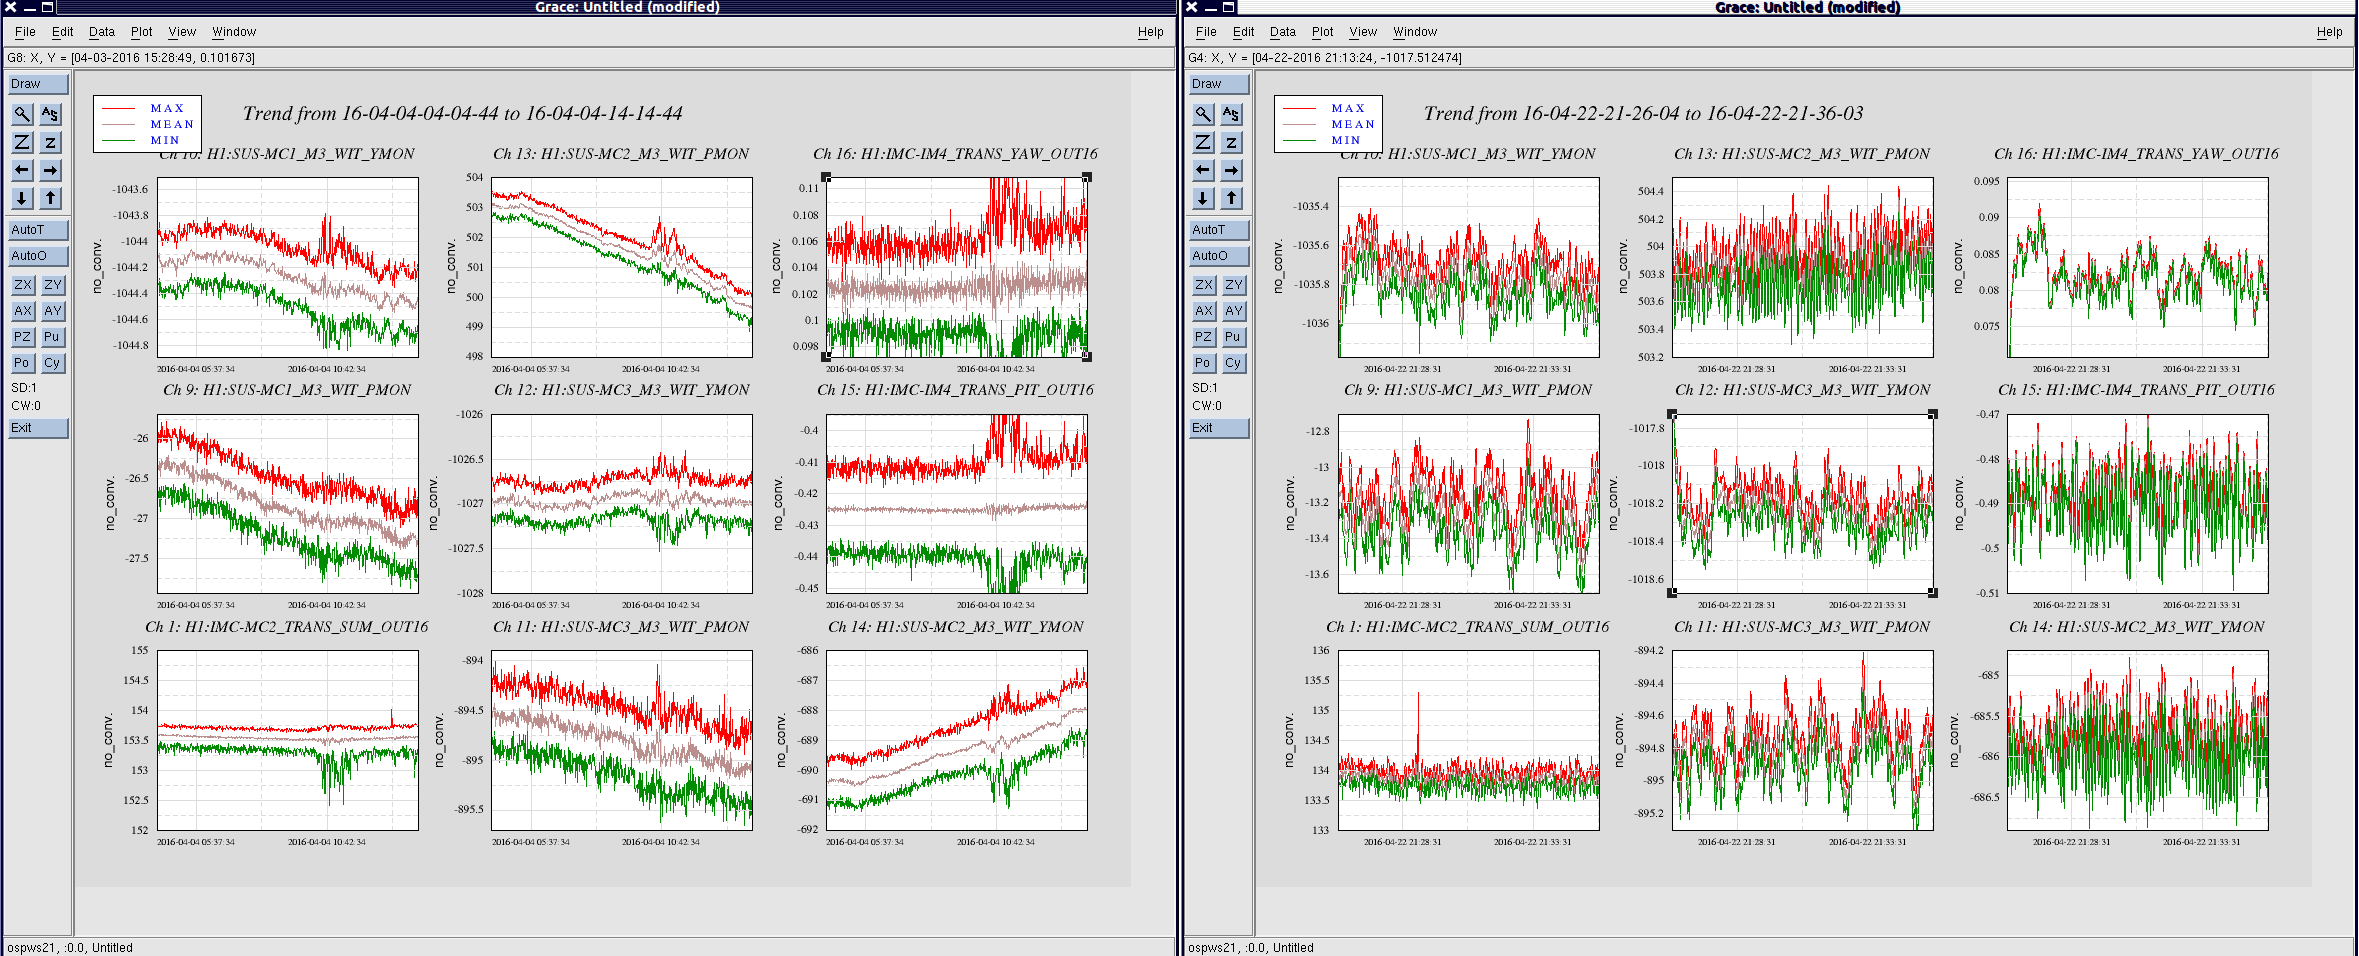Click Ch 1 IMC-MC2_TRANS_SUM plot in right window
This screenshot has width=2359, height=956.
pos(1469,740)
